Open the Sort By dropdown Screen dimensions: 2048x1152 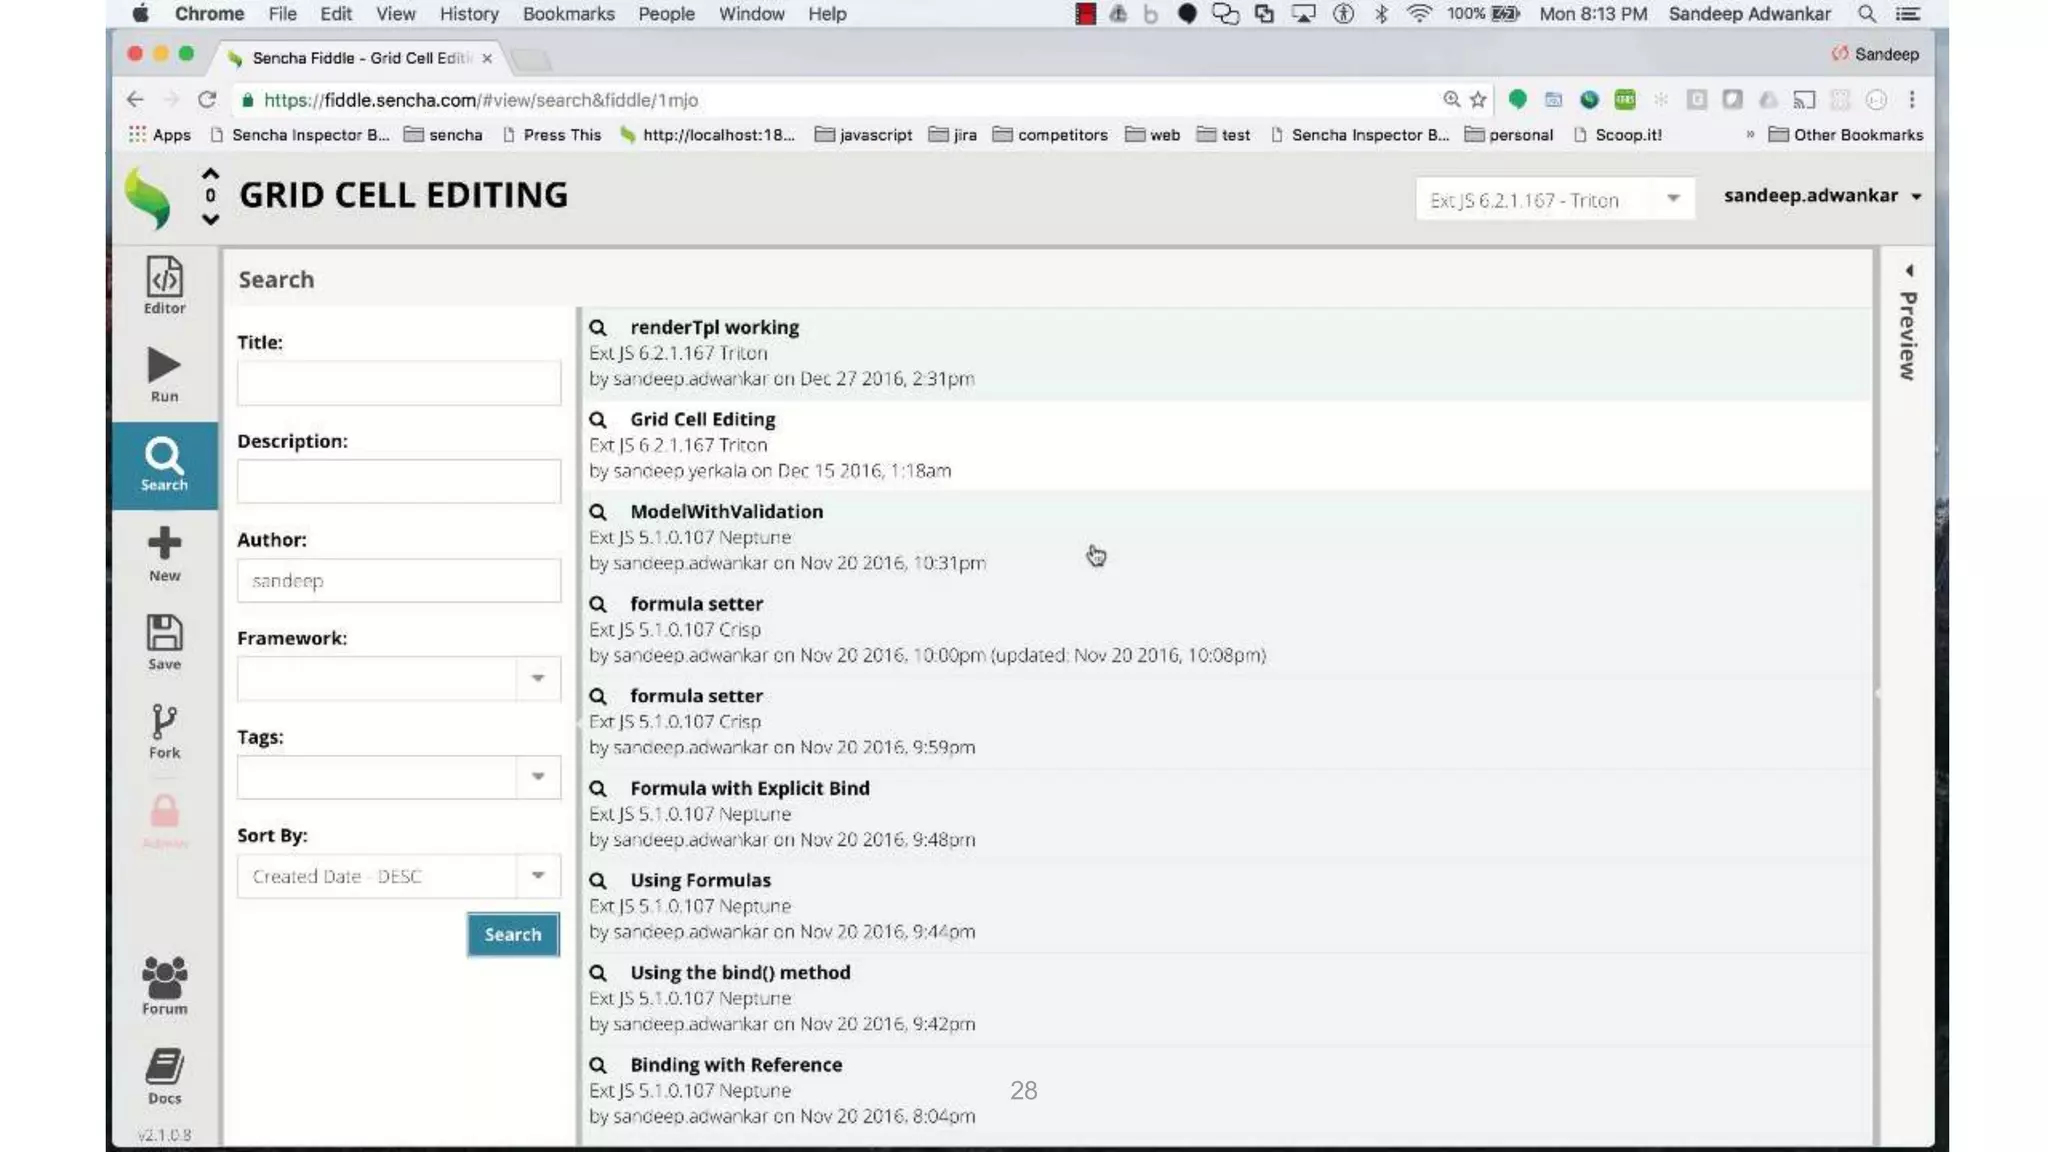pyautogui.click(x=538, y=876)
